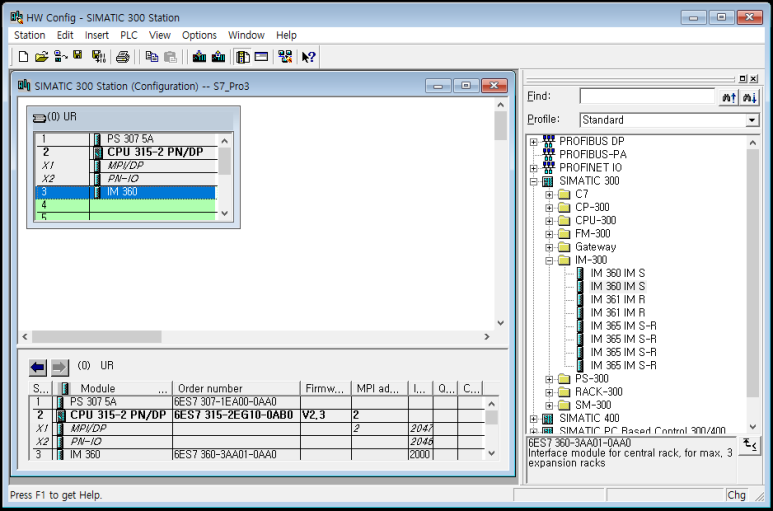
Task: Click order number 6ES7 315-2EG10-0AB0 cell
Action: (236, 415)
